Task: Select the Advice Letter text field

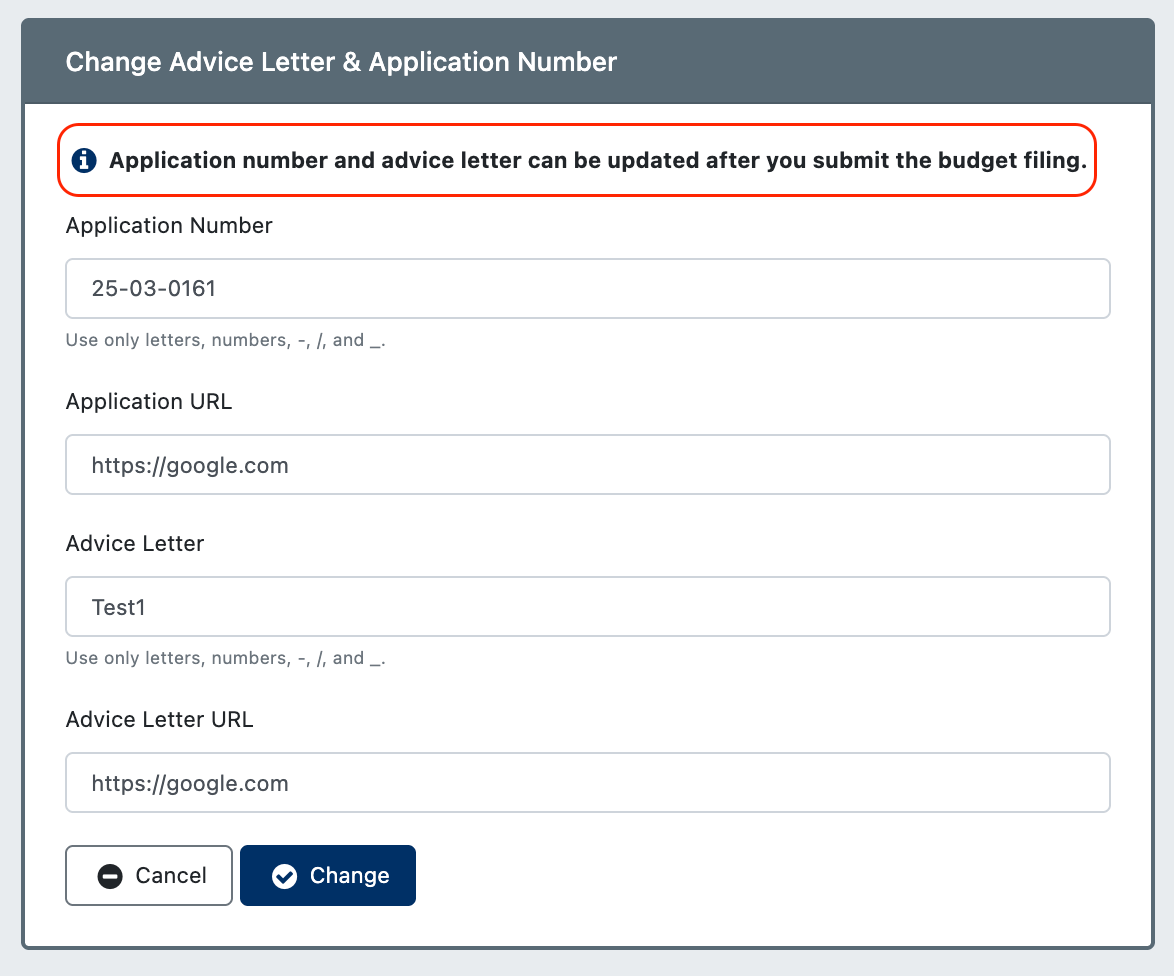Action: [588, 607]
